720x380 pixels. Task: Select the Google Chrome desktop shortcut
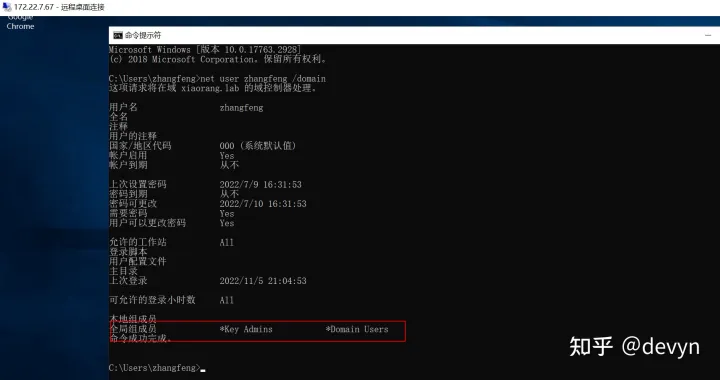[x=20, y=22]
